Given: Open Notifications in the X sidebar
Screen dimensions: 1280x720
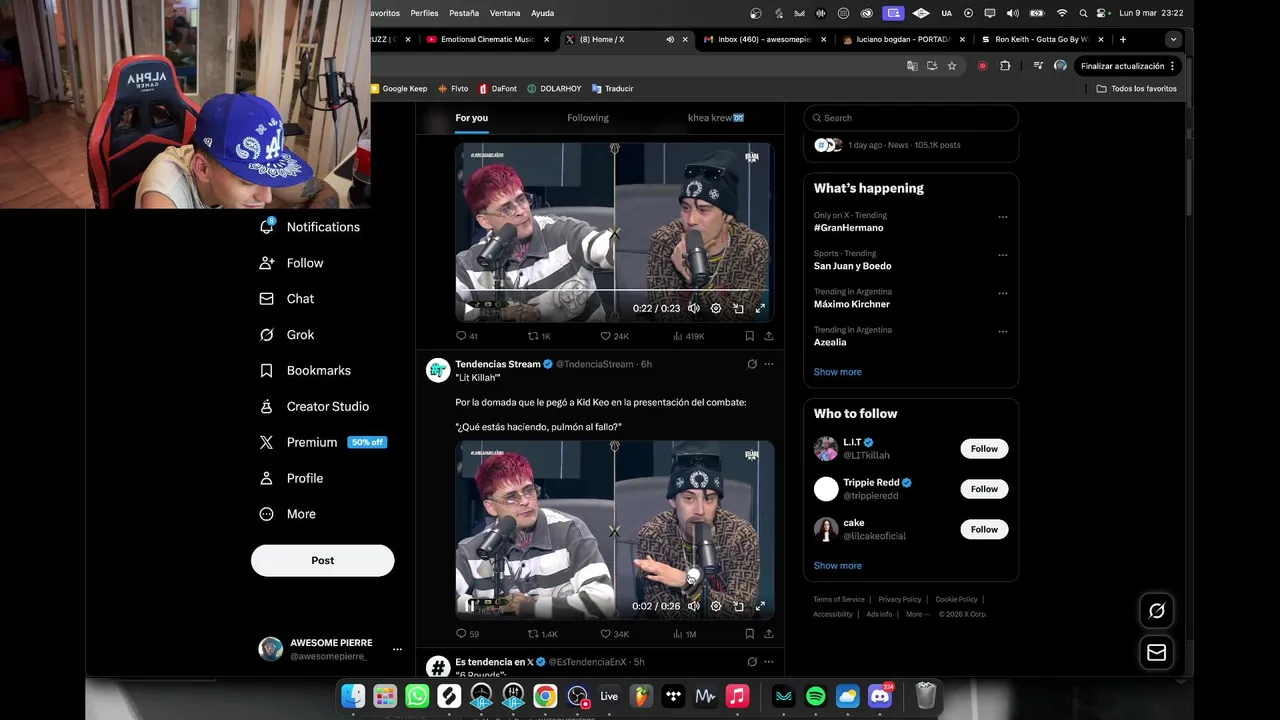Looking at the screenshot, I should (x=309, y=227).
